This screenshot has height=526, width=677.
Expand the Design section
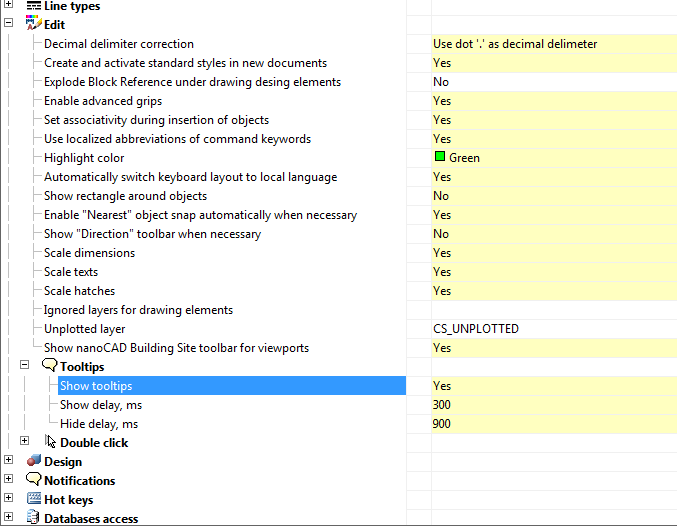pos(9,461)
